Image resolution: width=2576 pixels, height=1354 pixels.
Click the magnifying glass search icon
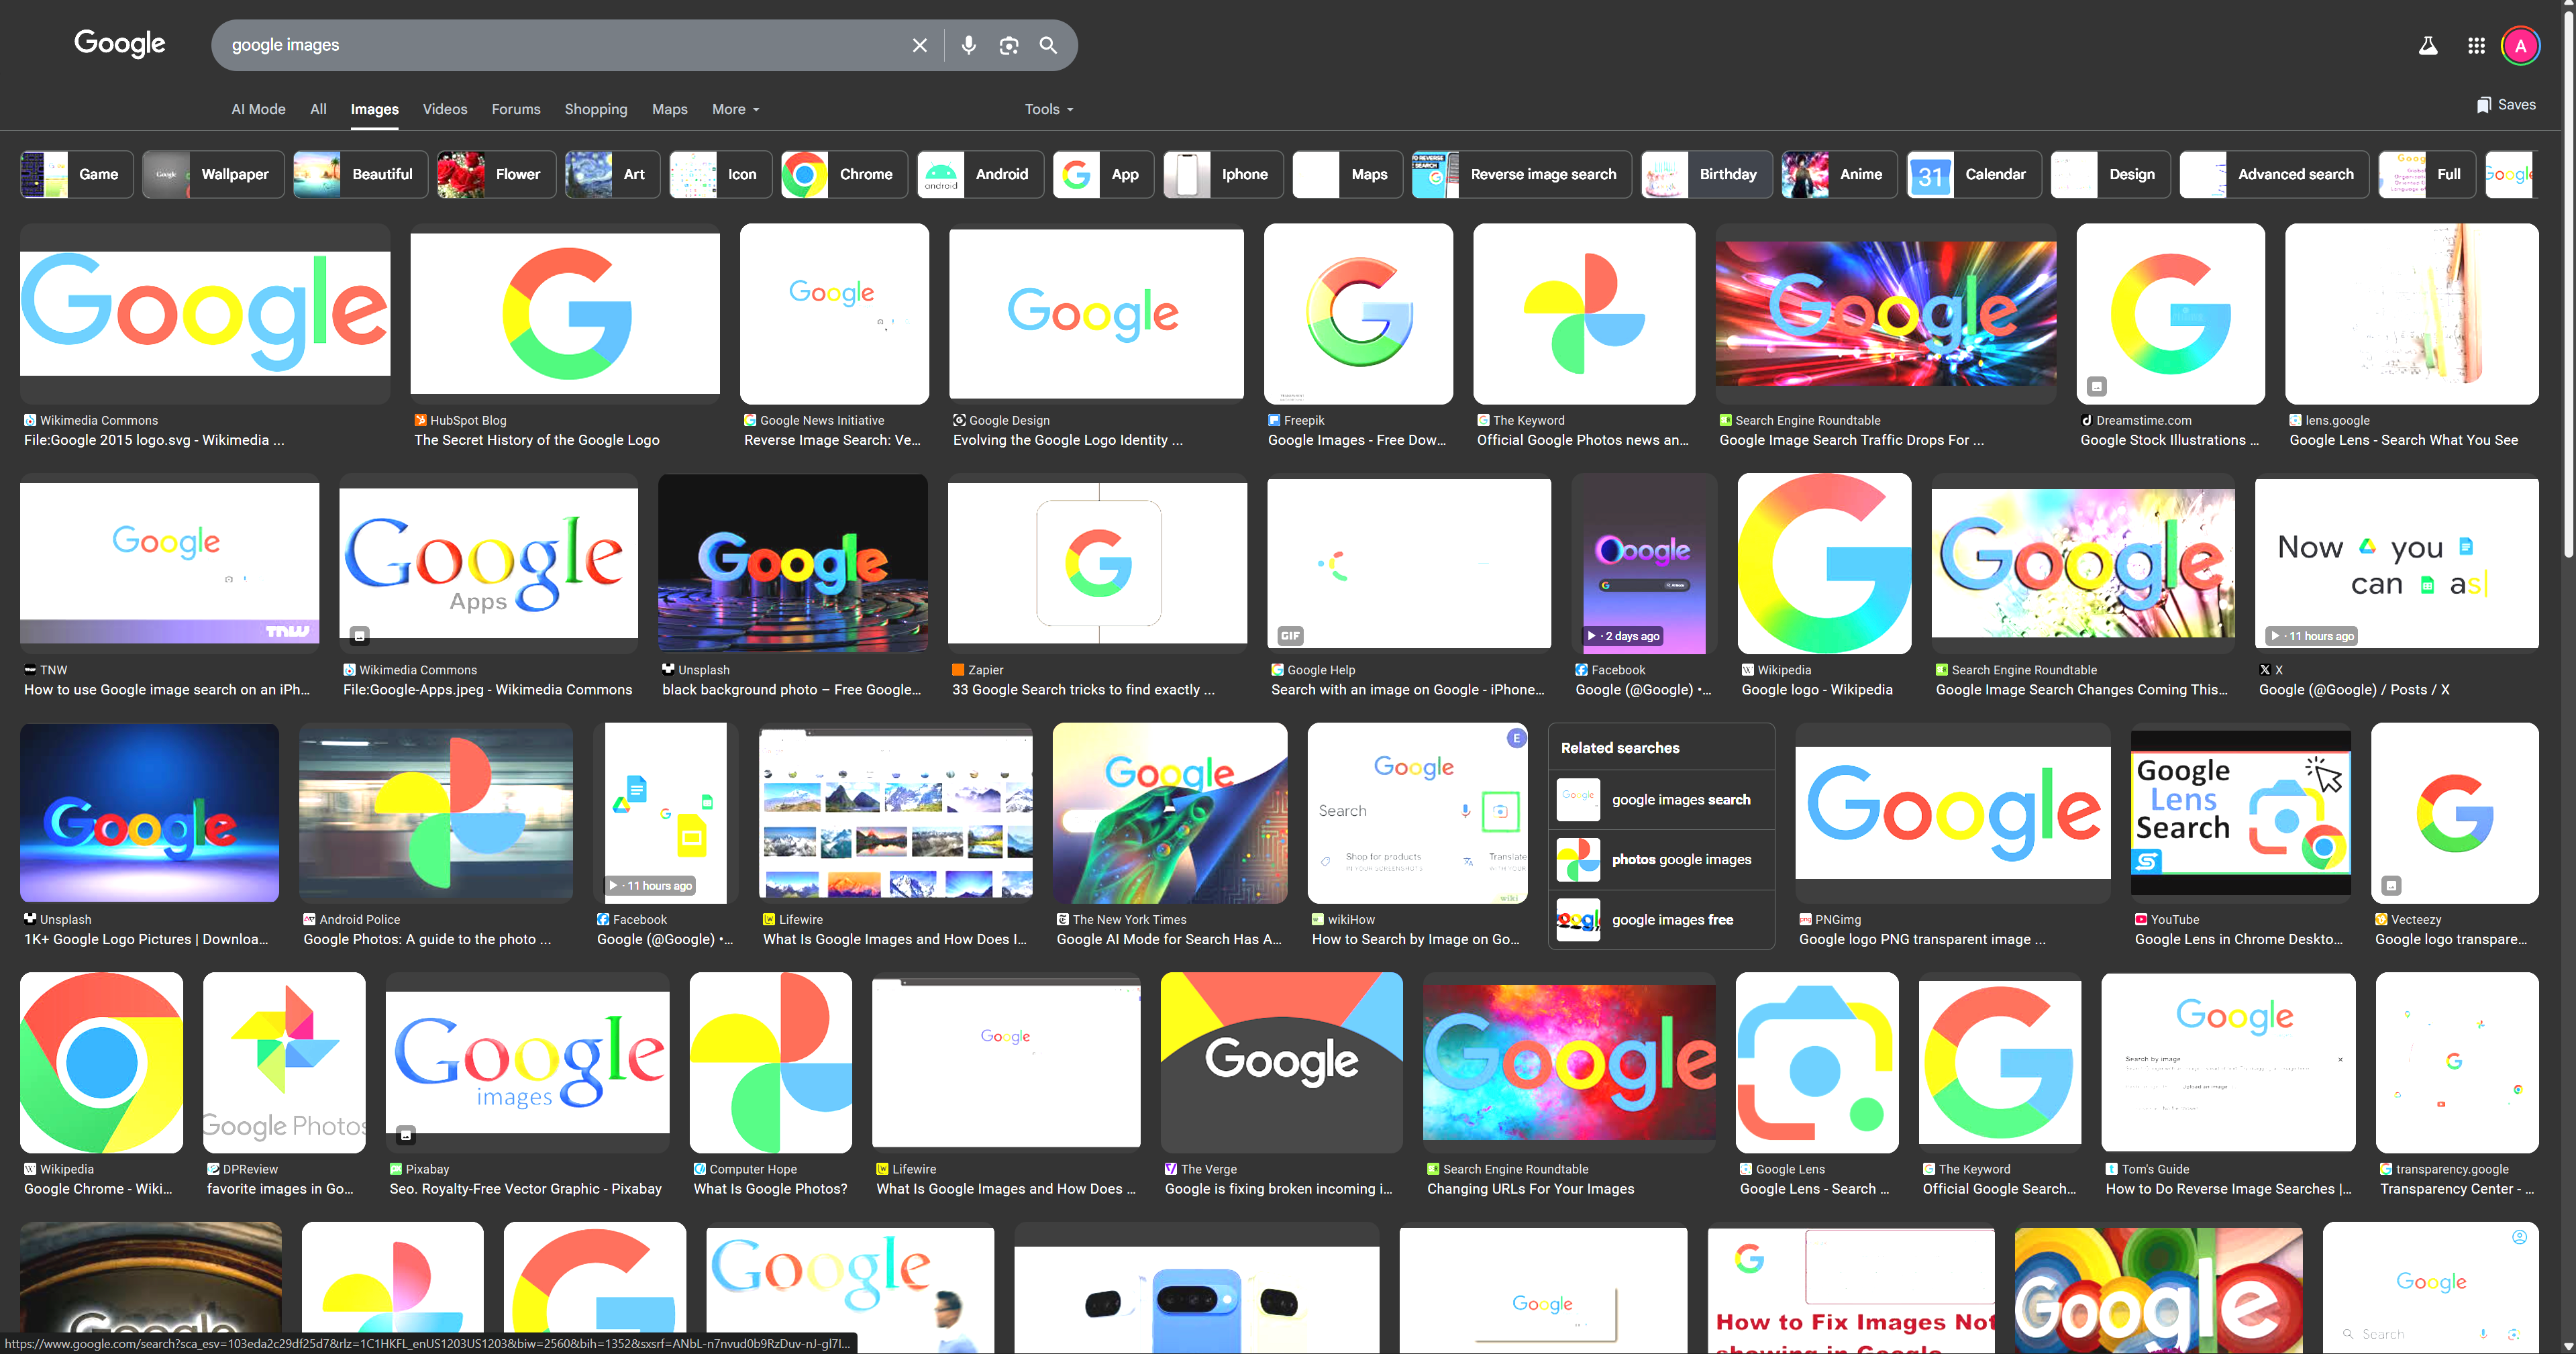coord(1047,45)
